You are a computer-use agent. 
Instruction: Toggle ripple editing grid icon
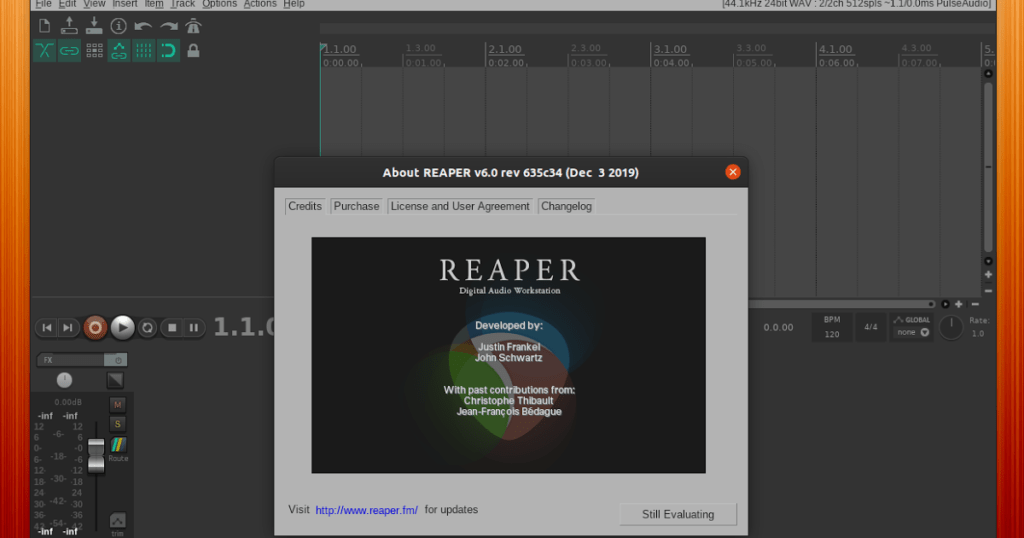coord(94,50)
